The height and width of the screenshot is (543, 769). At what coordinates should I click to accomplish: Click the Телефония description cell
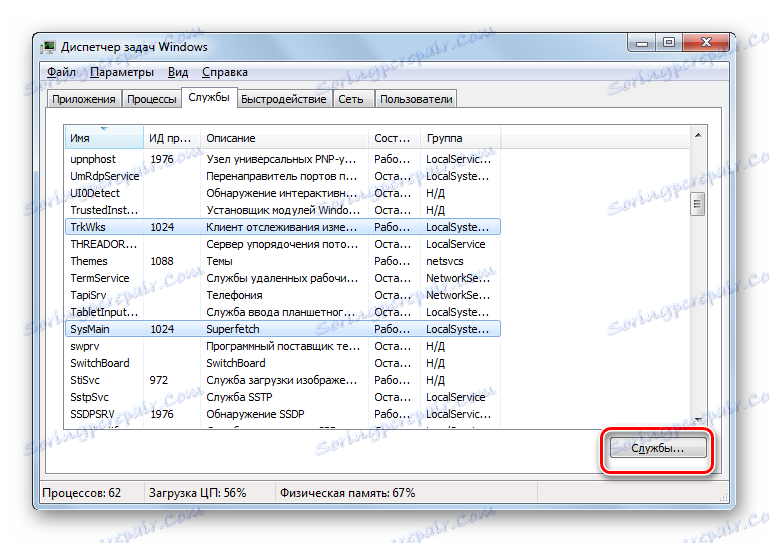234,295
